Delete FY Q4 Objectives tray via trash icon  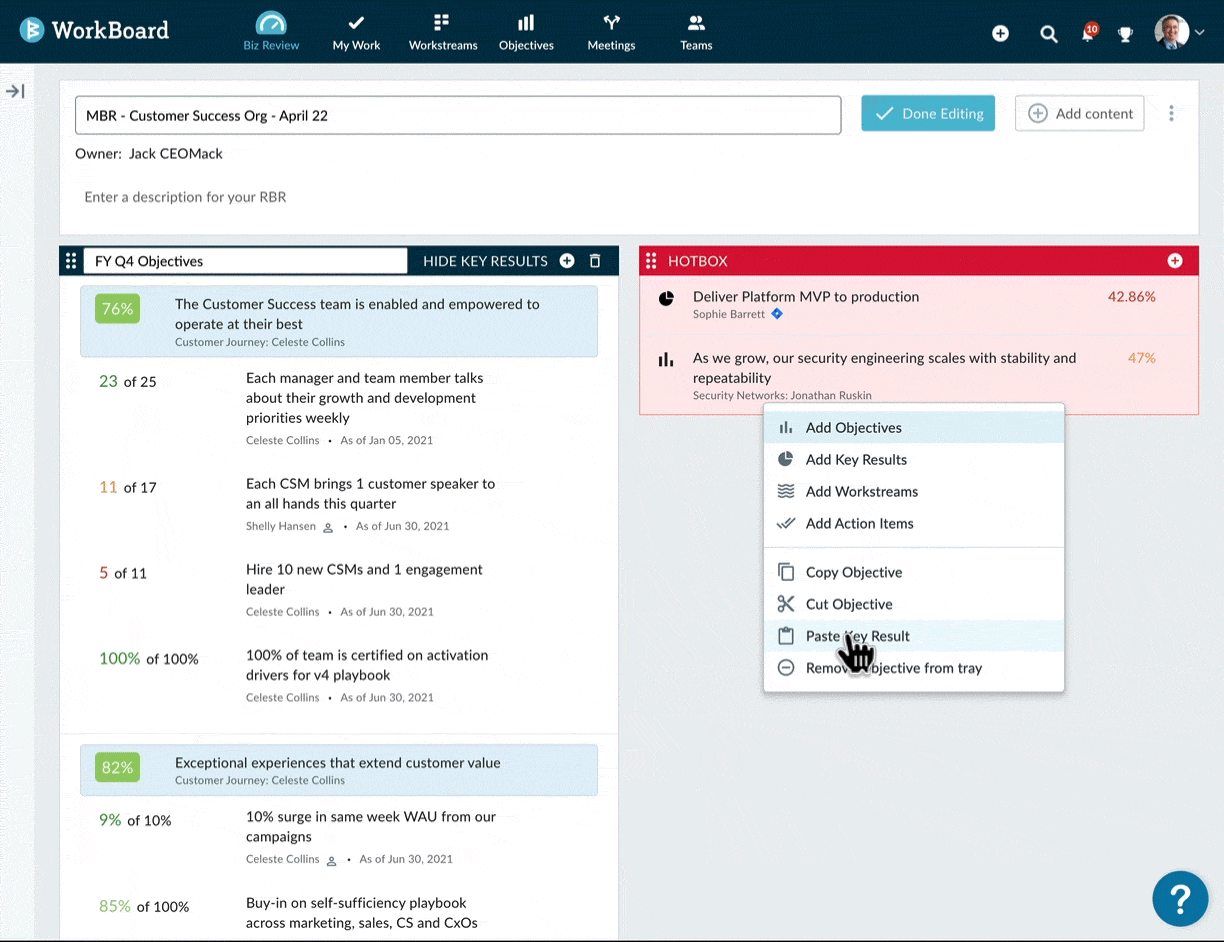tap(595, 261)
